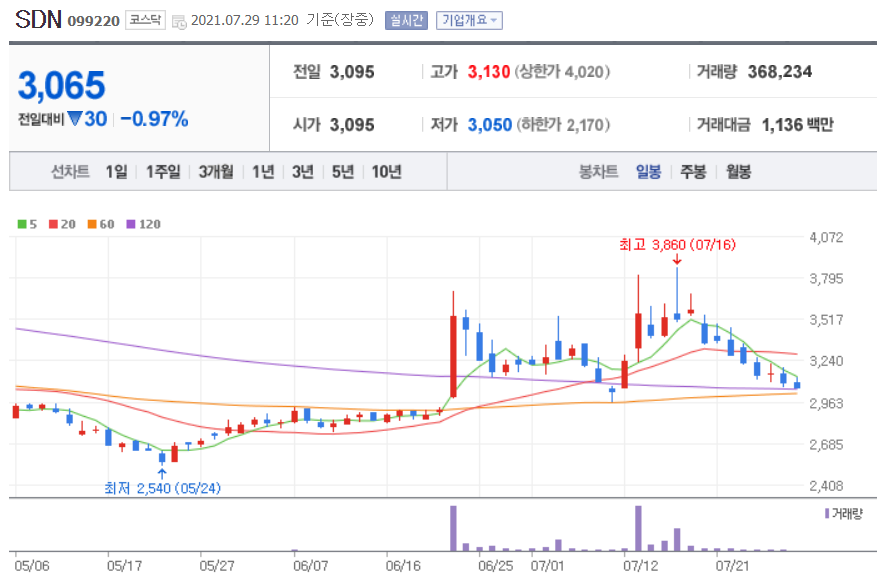Click the 2,685 price axis label
Image resolution: width=877 pixels, height=583 pixels.
click(x=826, y=445)
